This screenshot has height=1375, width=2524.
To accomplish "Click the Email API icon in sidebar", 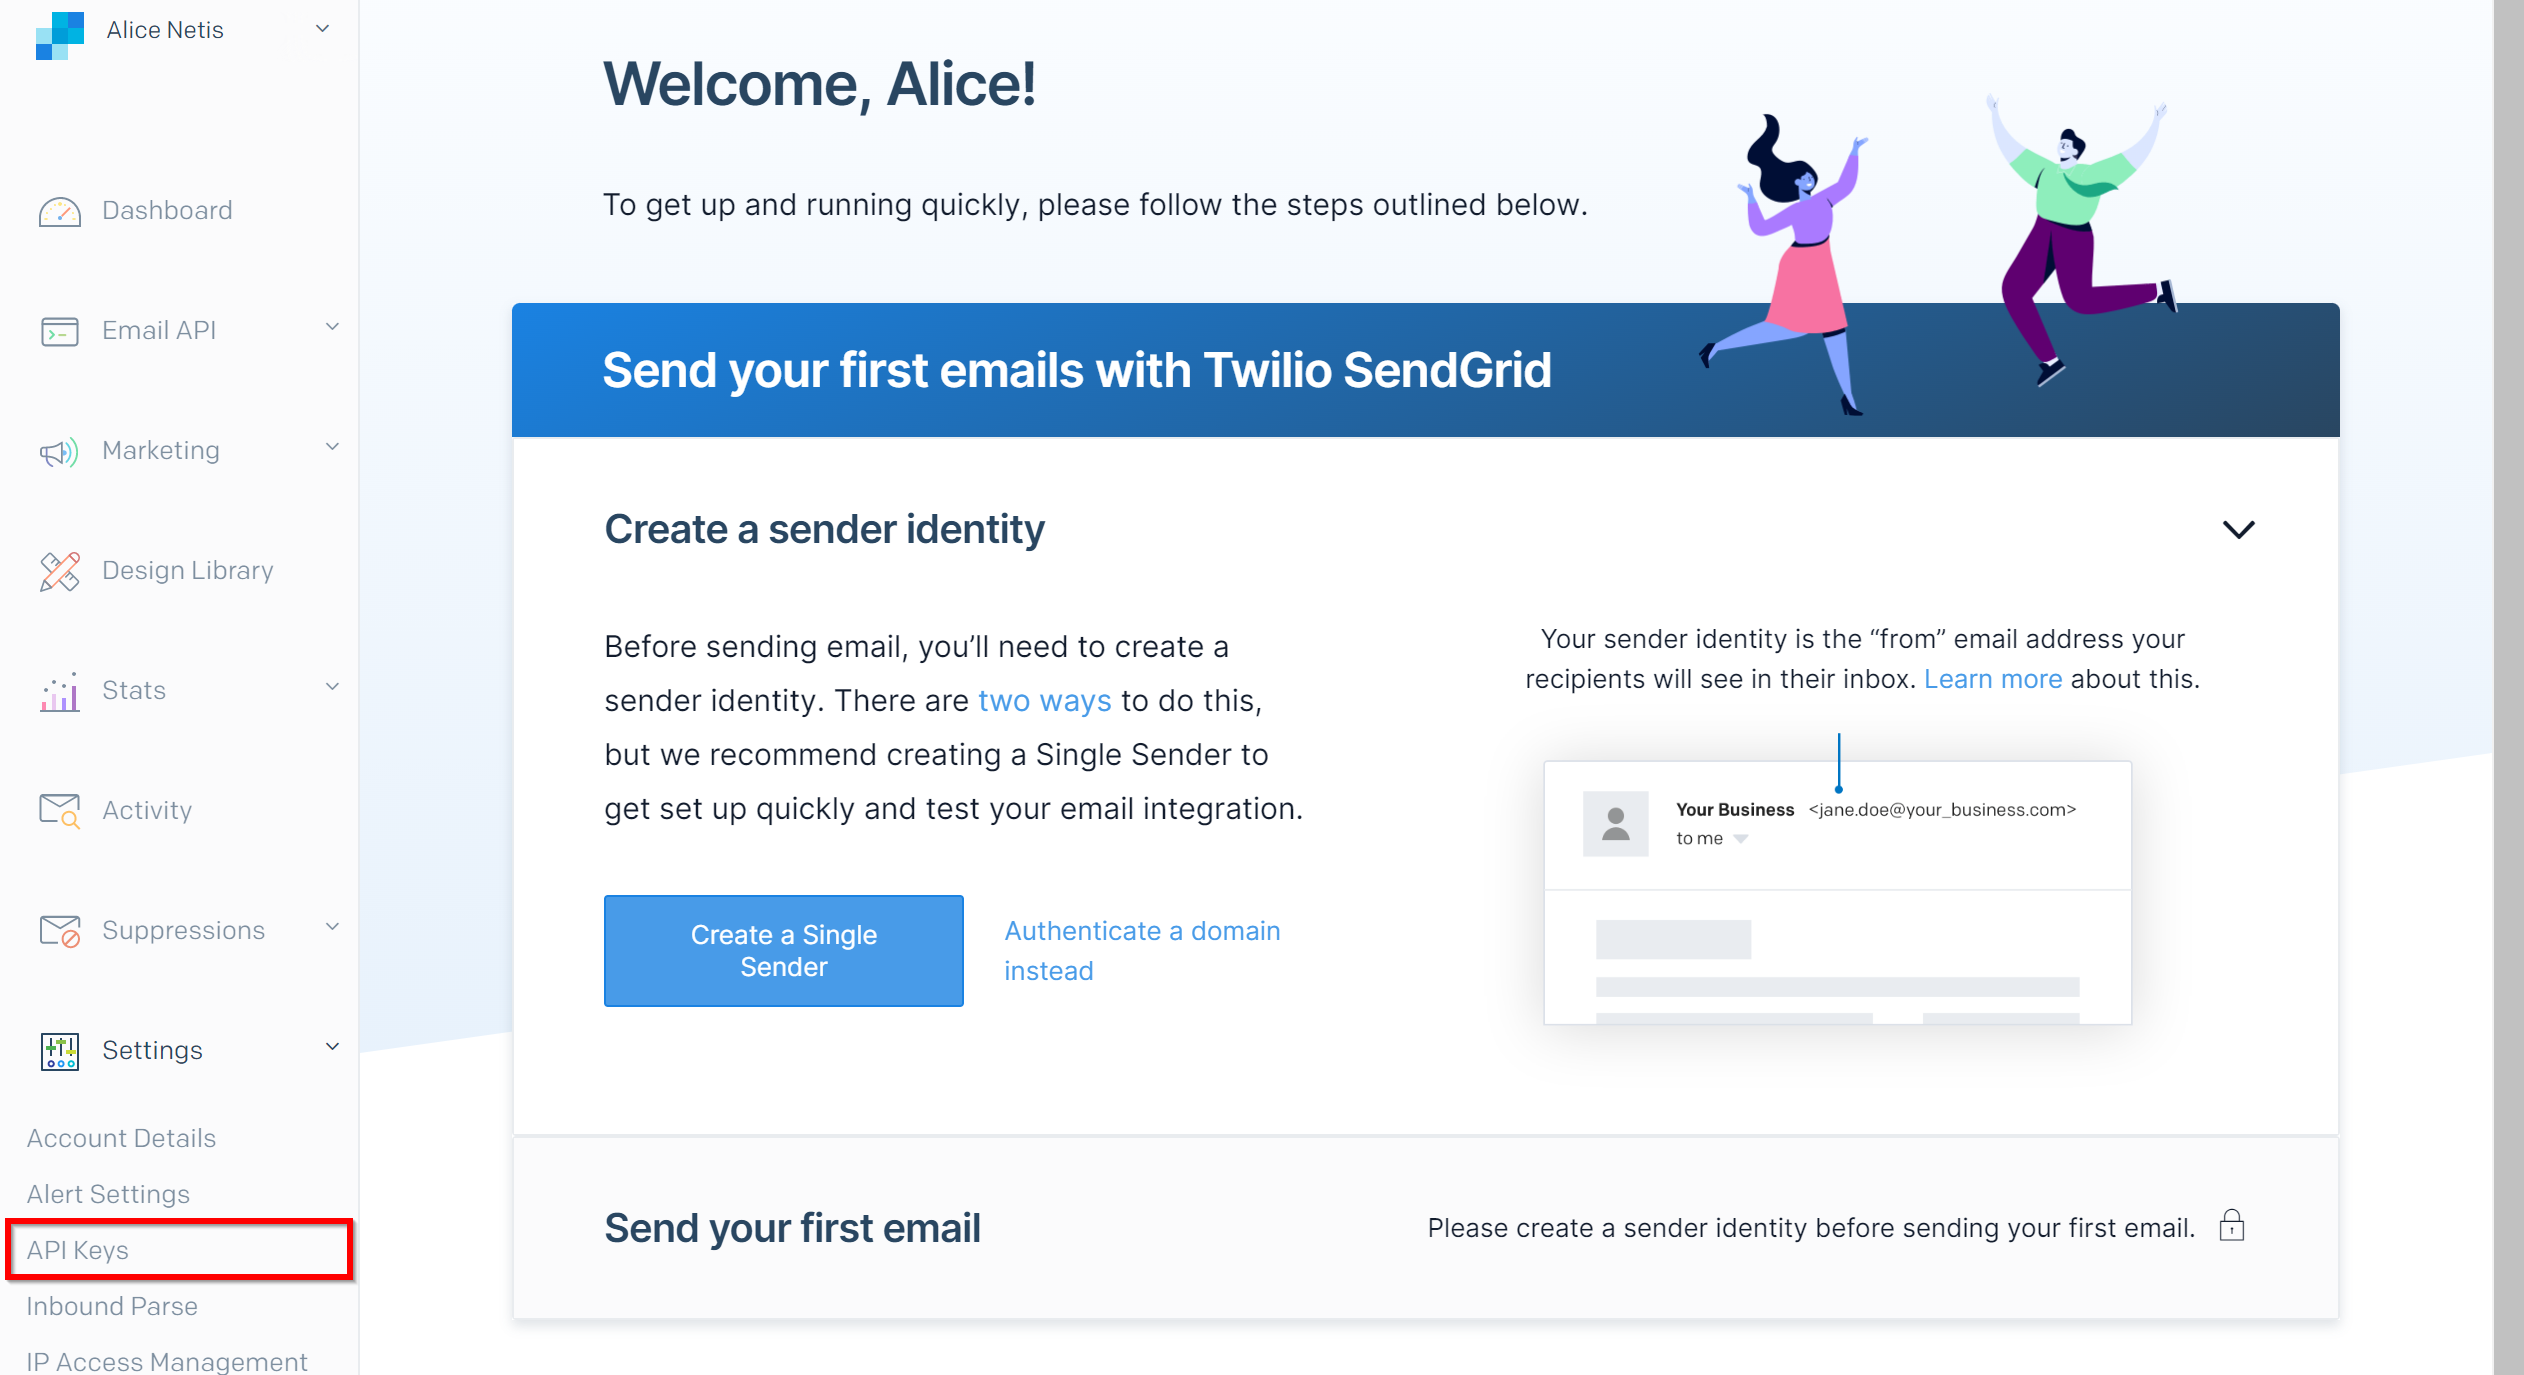I will coord(59,329).
